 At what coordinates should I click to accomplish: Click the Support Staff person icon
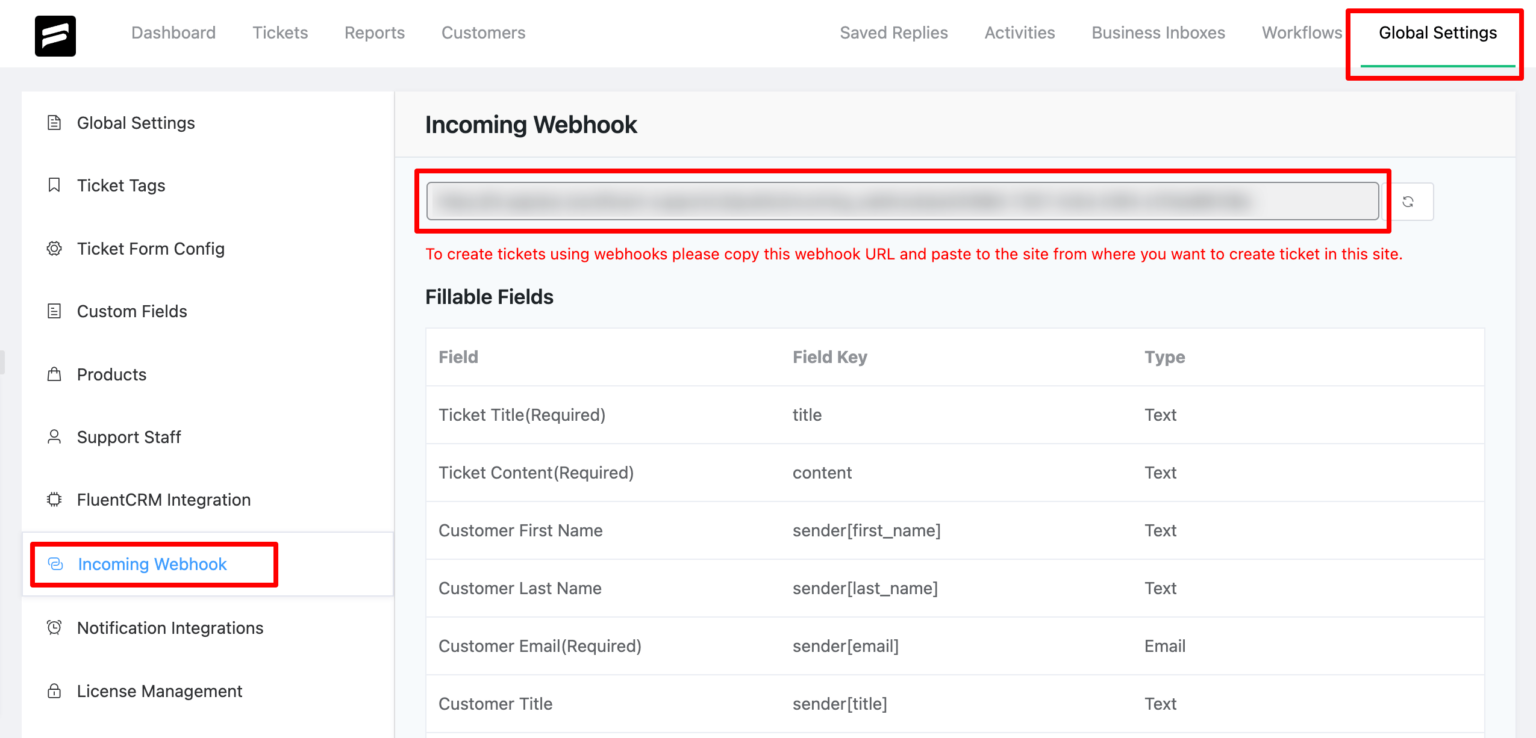tap(54, 437)
